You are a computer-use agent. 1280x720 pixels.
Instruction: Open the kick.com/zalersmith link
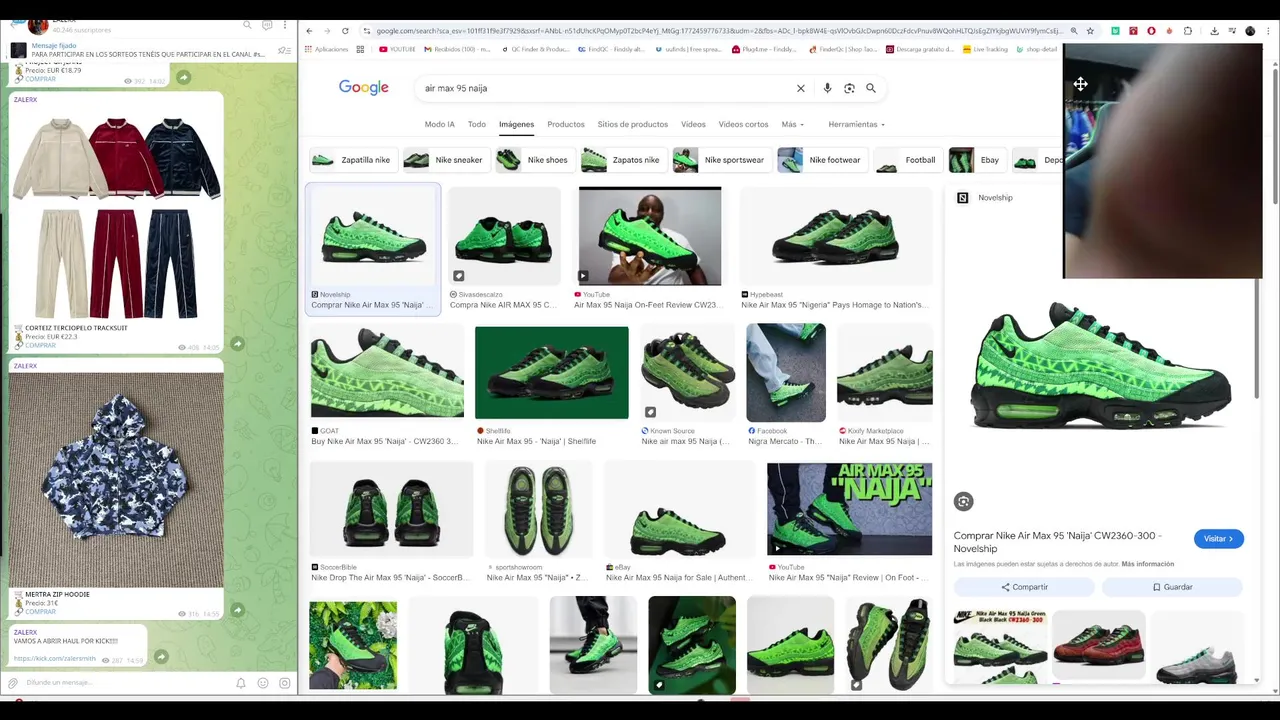click(x=54, y=659)
